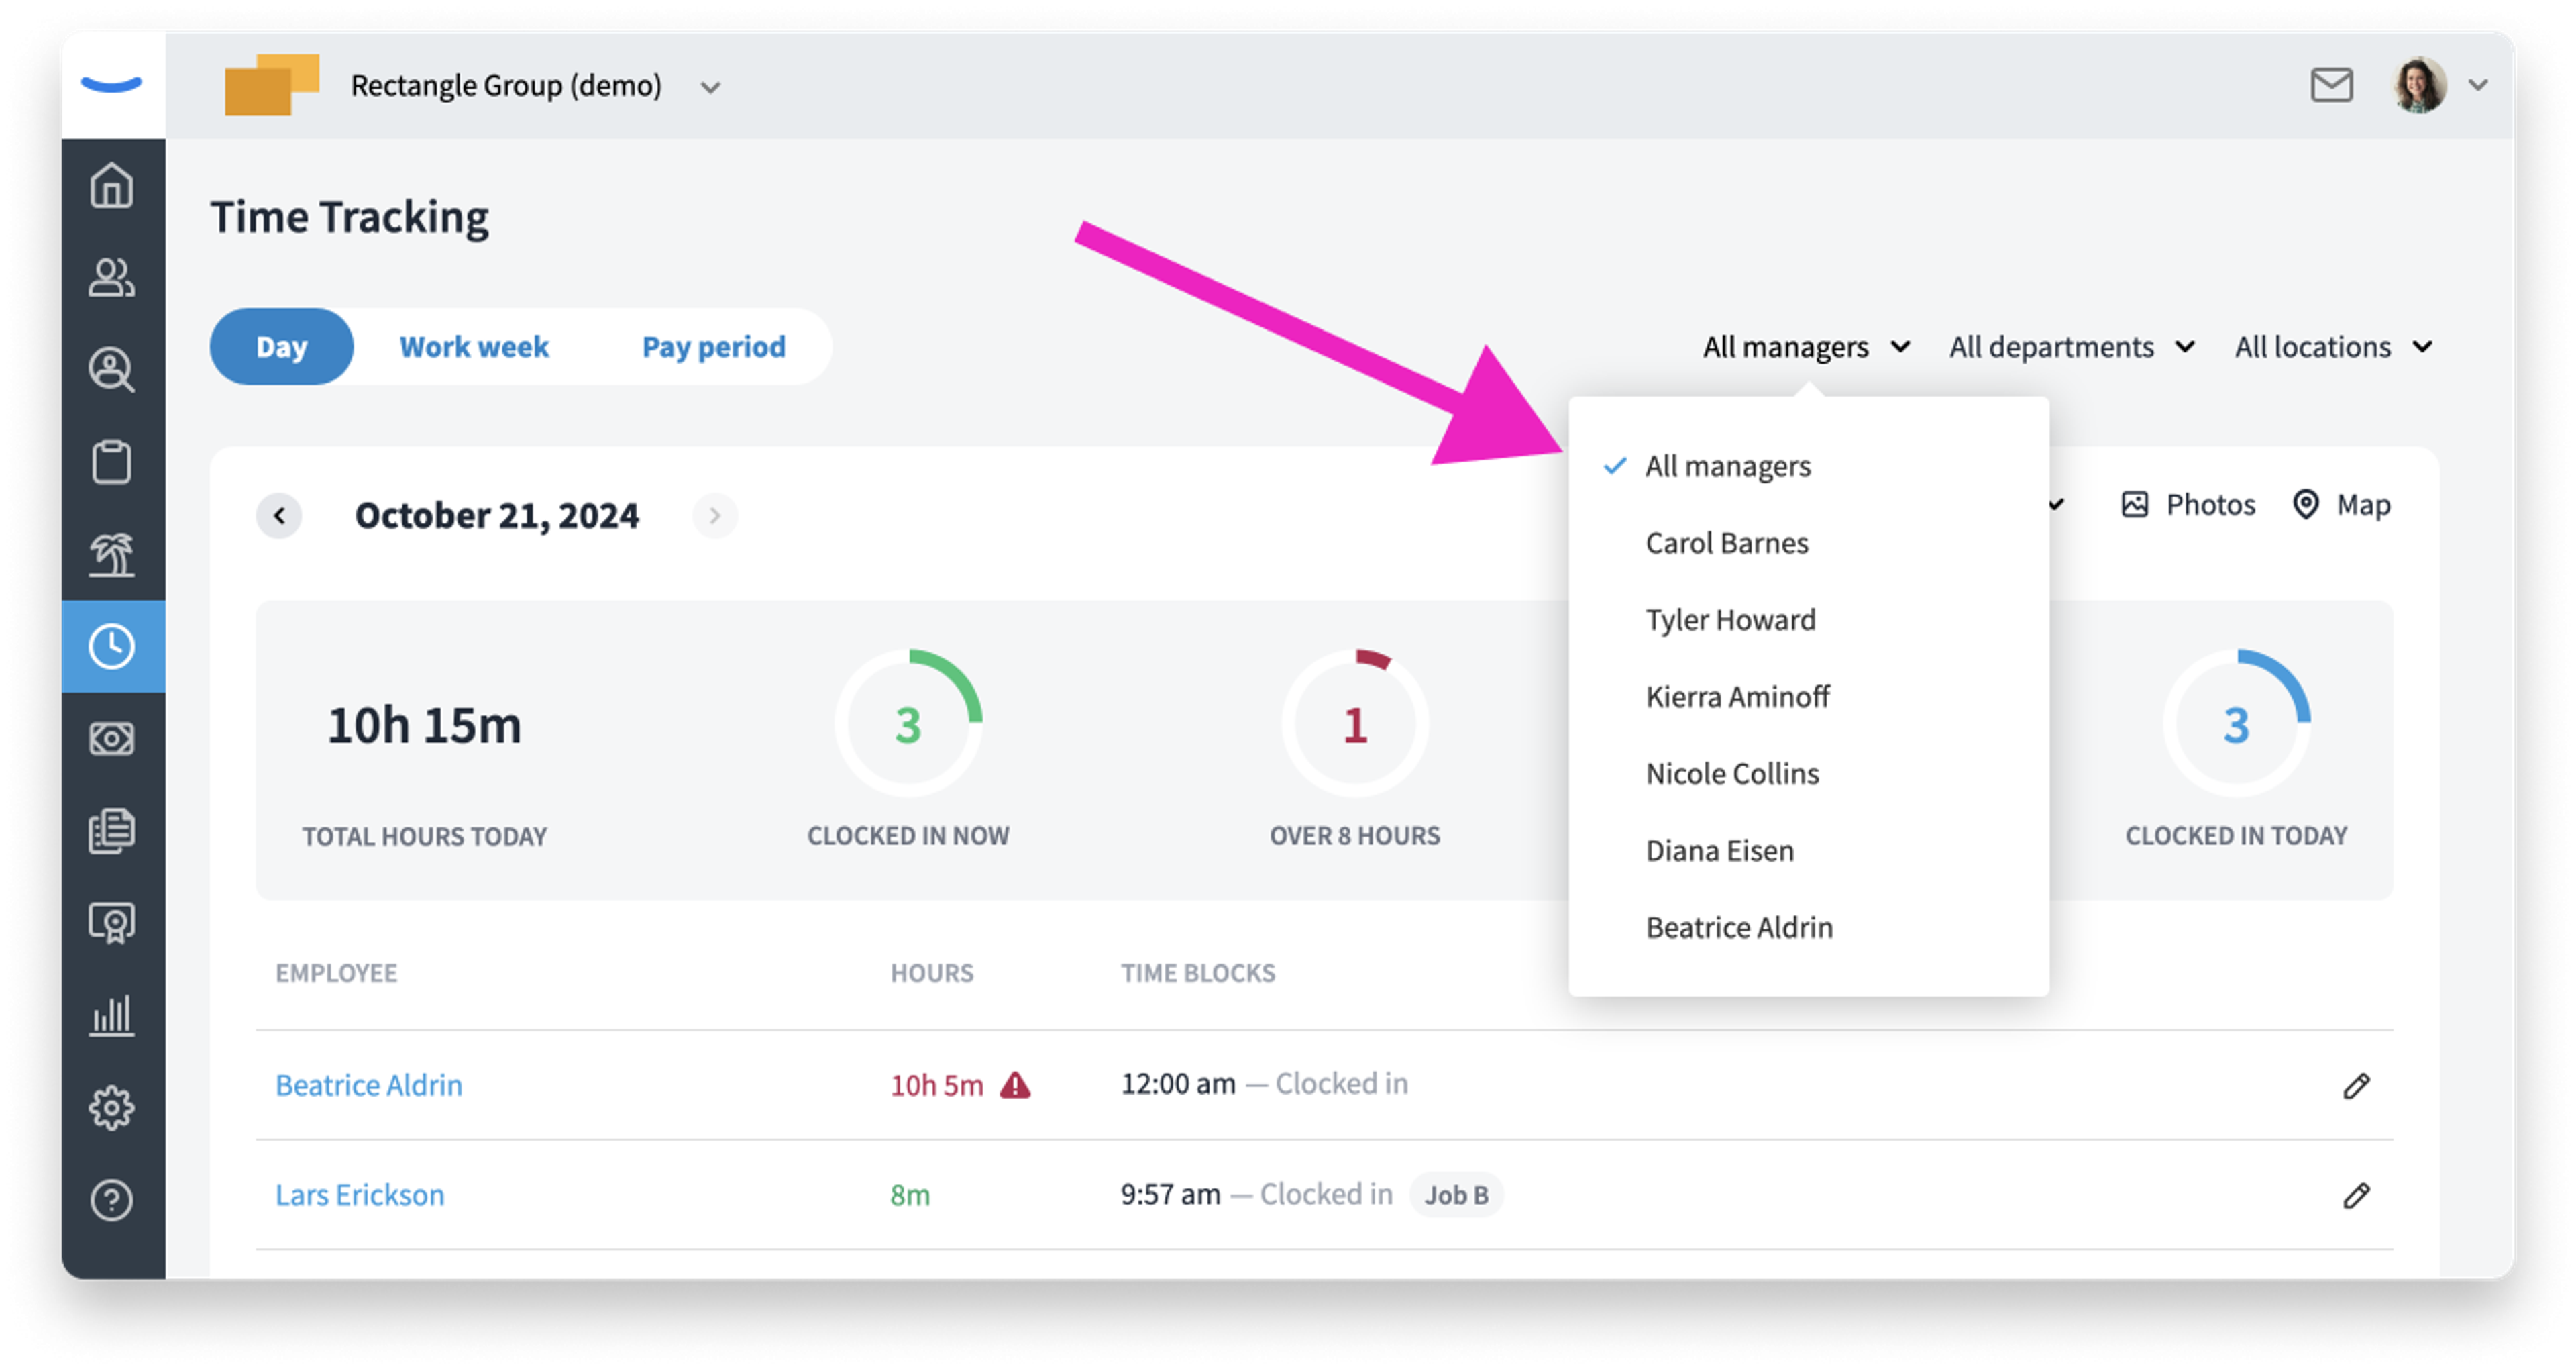Image resolution: width=2576 pixels, height=1371 pixels.
Task: Expand the profile menu chevron
Action: click(x=2477, y=86)
